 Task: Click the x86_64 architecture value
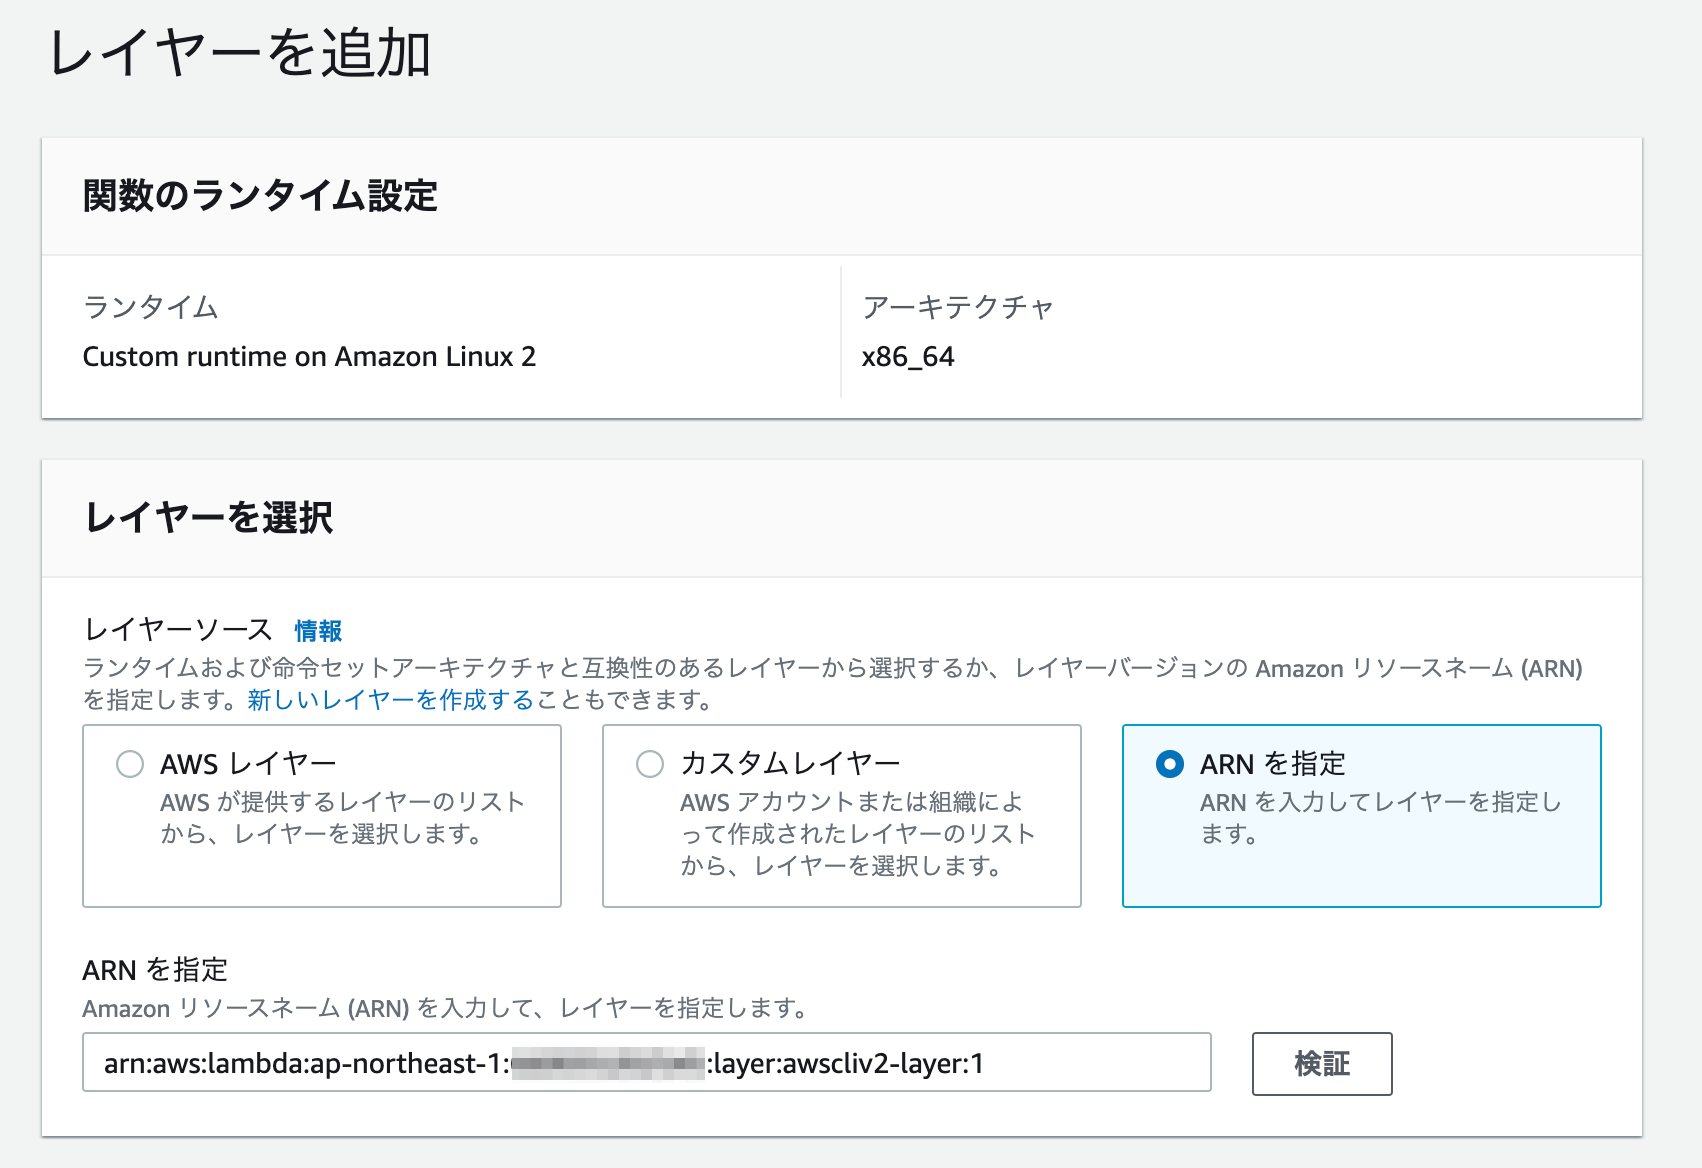pos(908,356)
